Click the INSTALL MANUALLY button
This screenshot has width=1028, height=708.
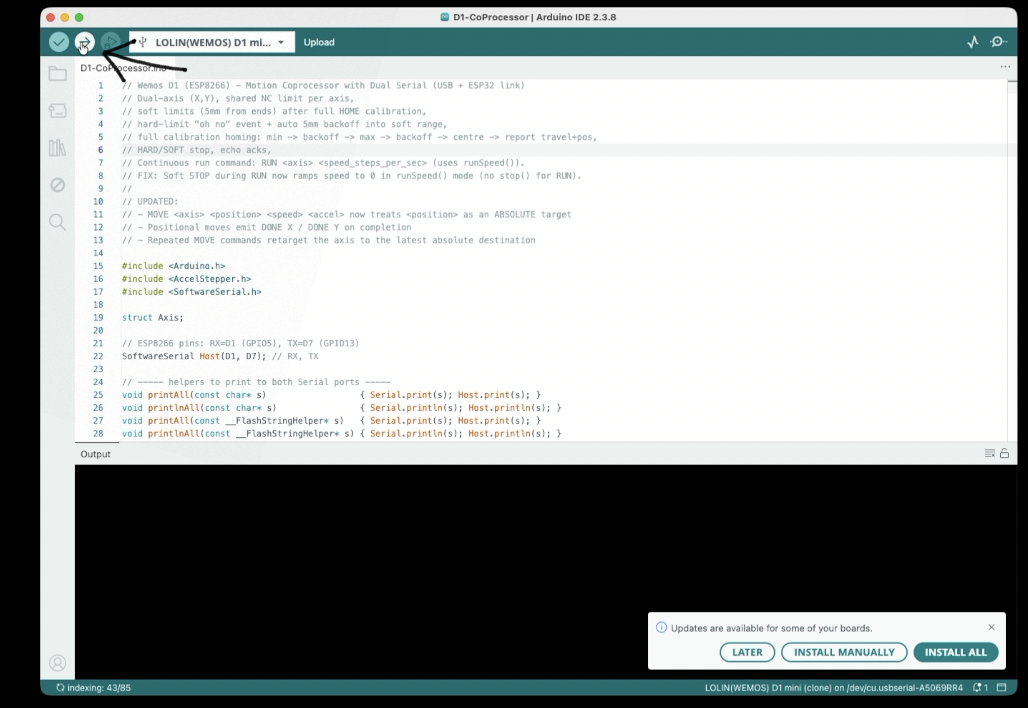pos(844,652)
